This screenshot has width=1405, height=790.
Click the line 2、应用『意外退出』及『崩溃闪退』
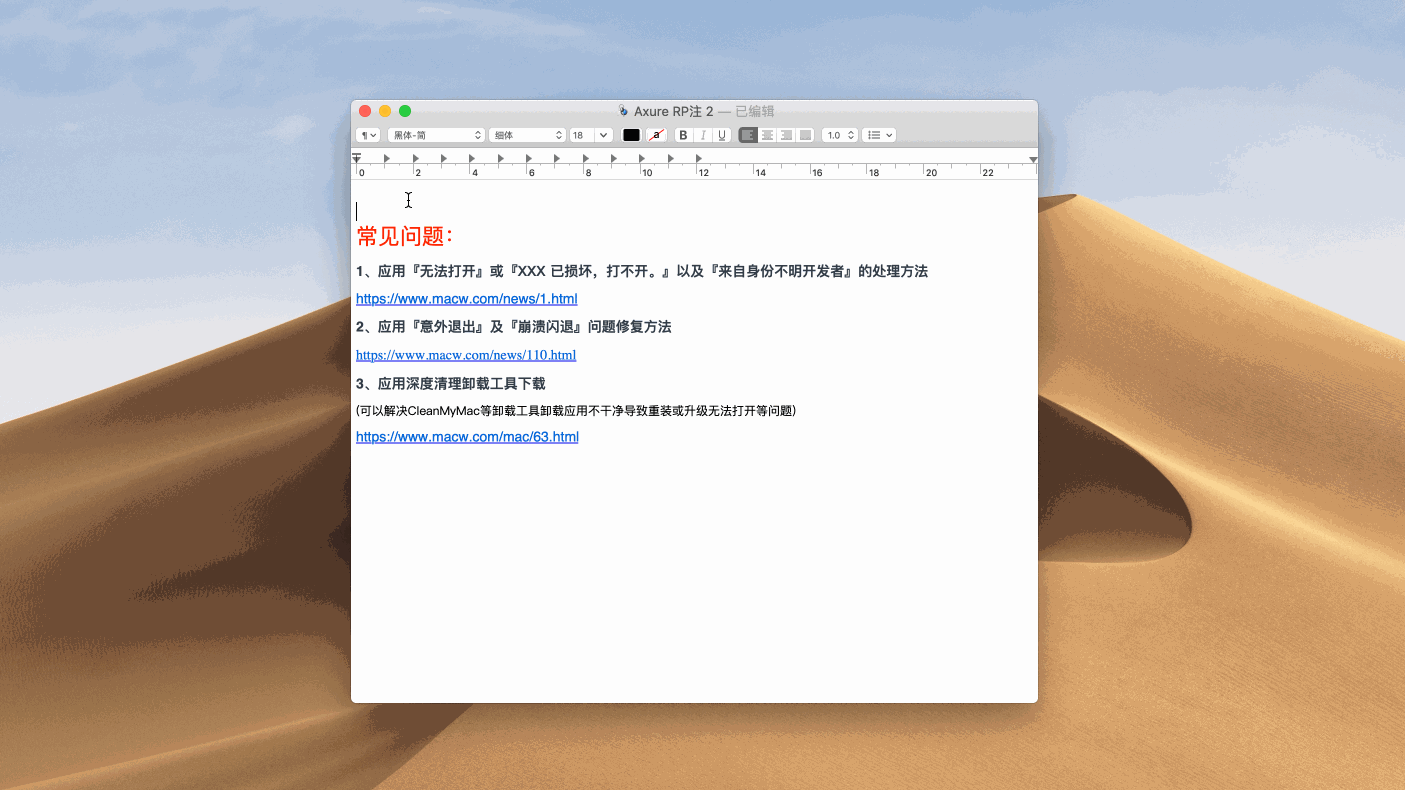point(514,327)
